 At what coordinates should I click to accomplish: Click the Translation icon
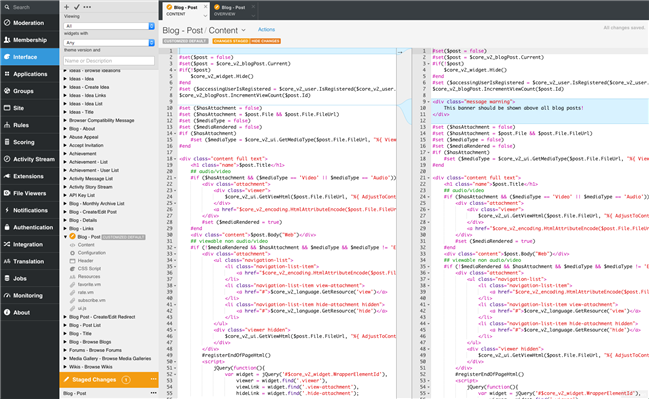(7, 261)
